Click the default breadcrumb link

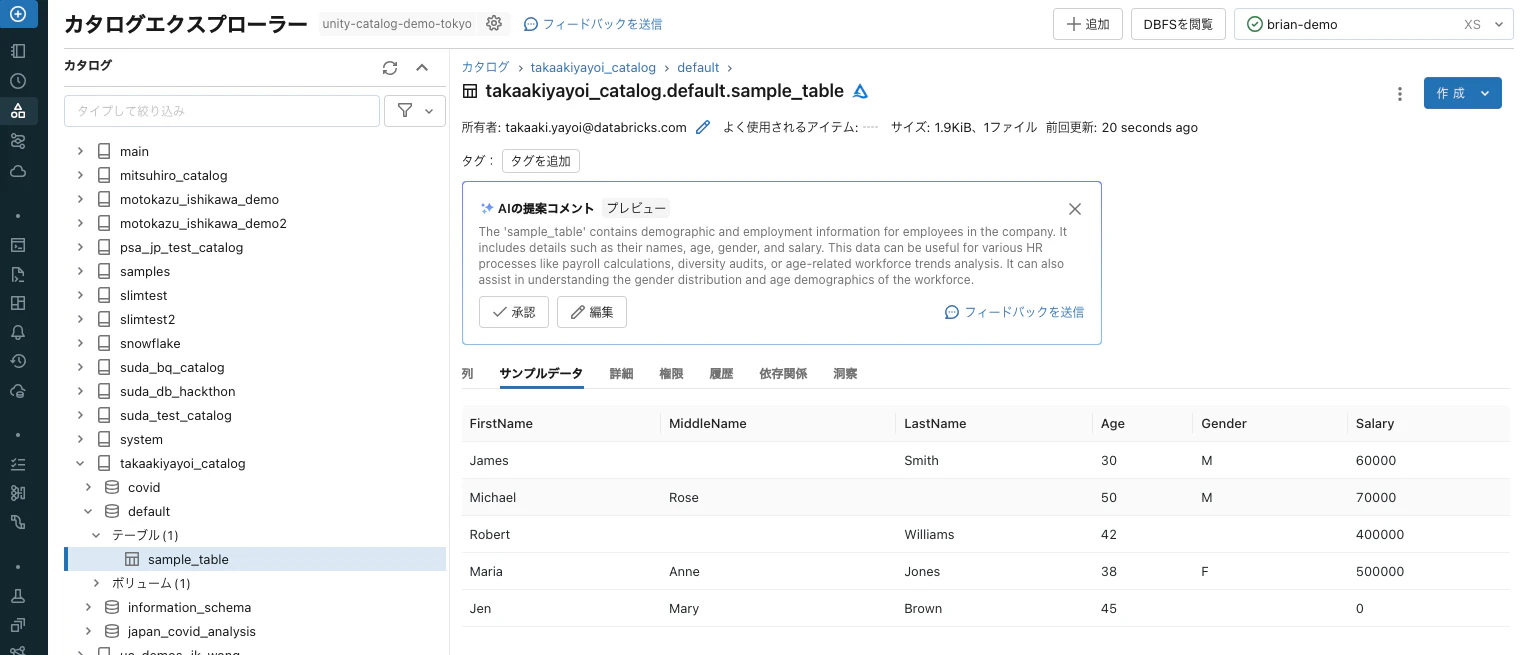[x=698, y=67]
